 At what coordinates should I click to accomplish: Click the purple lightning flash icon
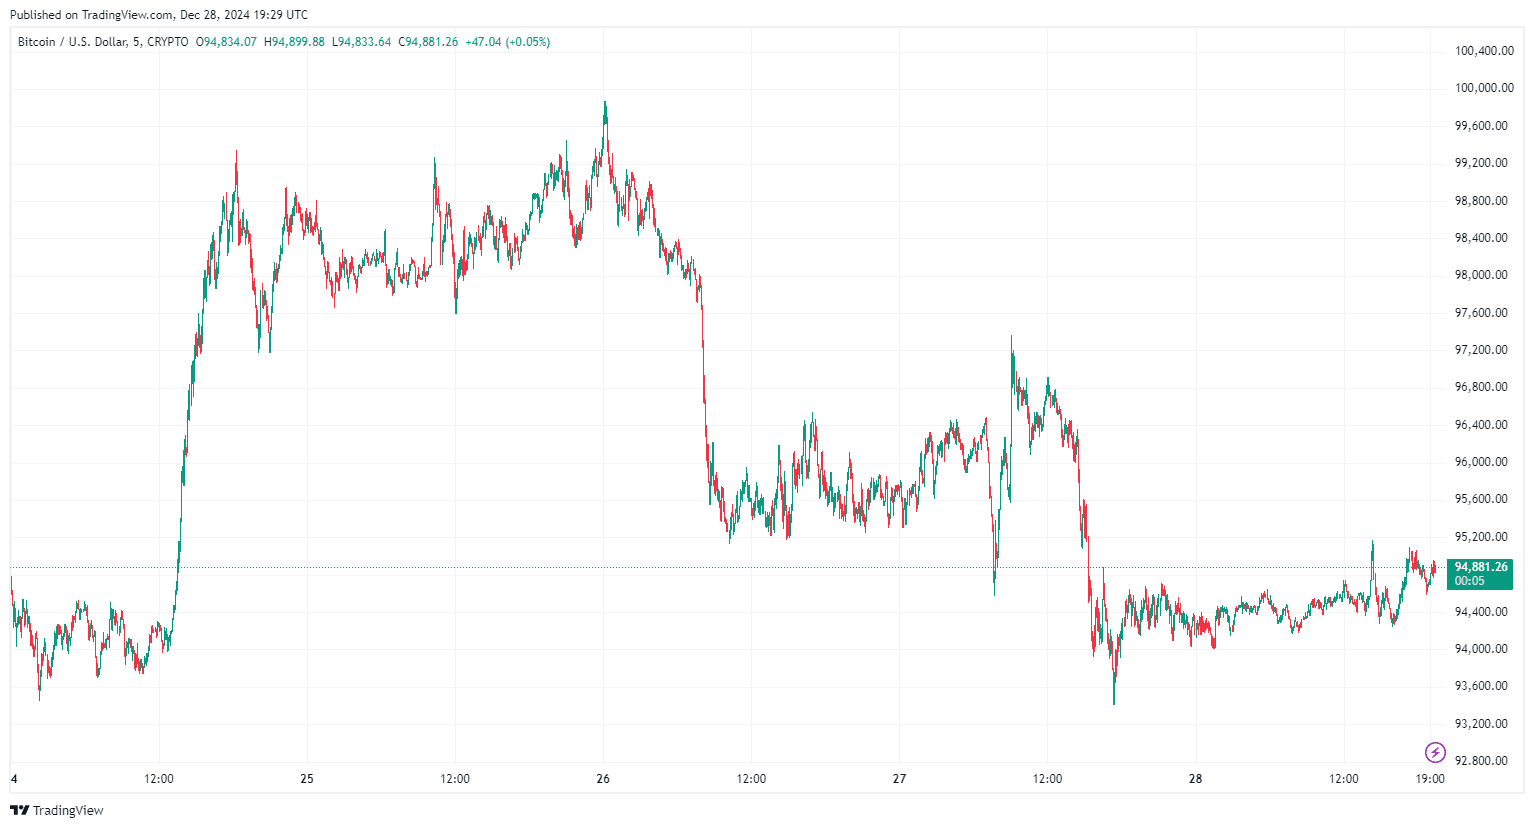pyautogui.click(x=1435, y=752)
